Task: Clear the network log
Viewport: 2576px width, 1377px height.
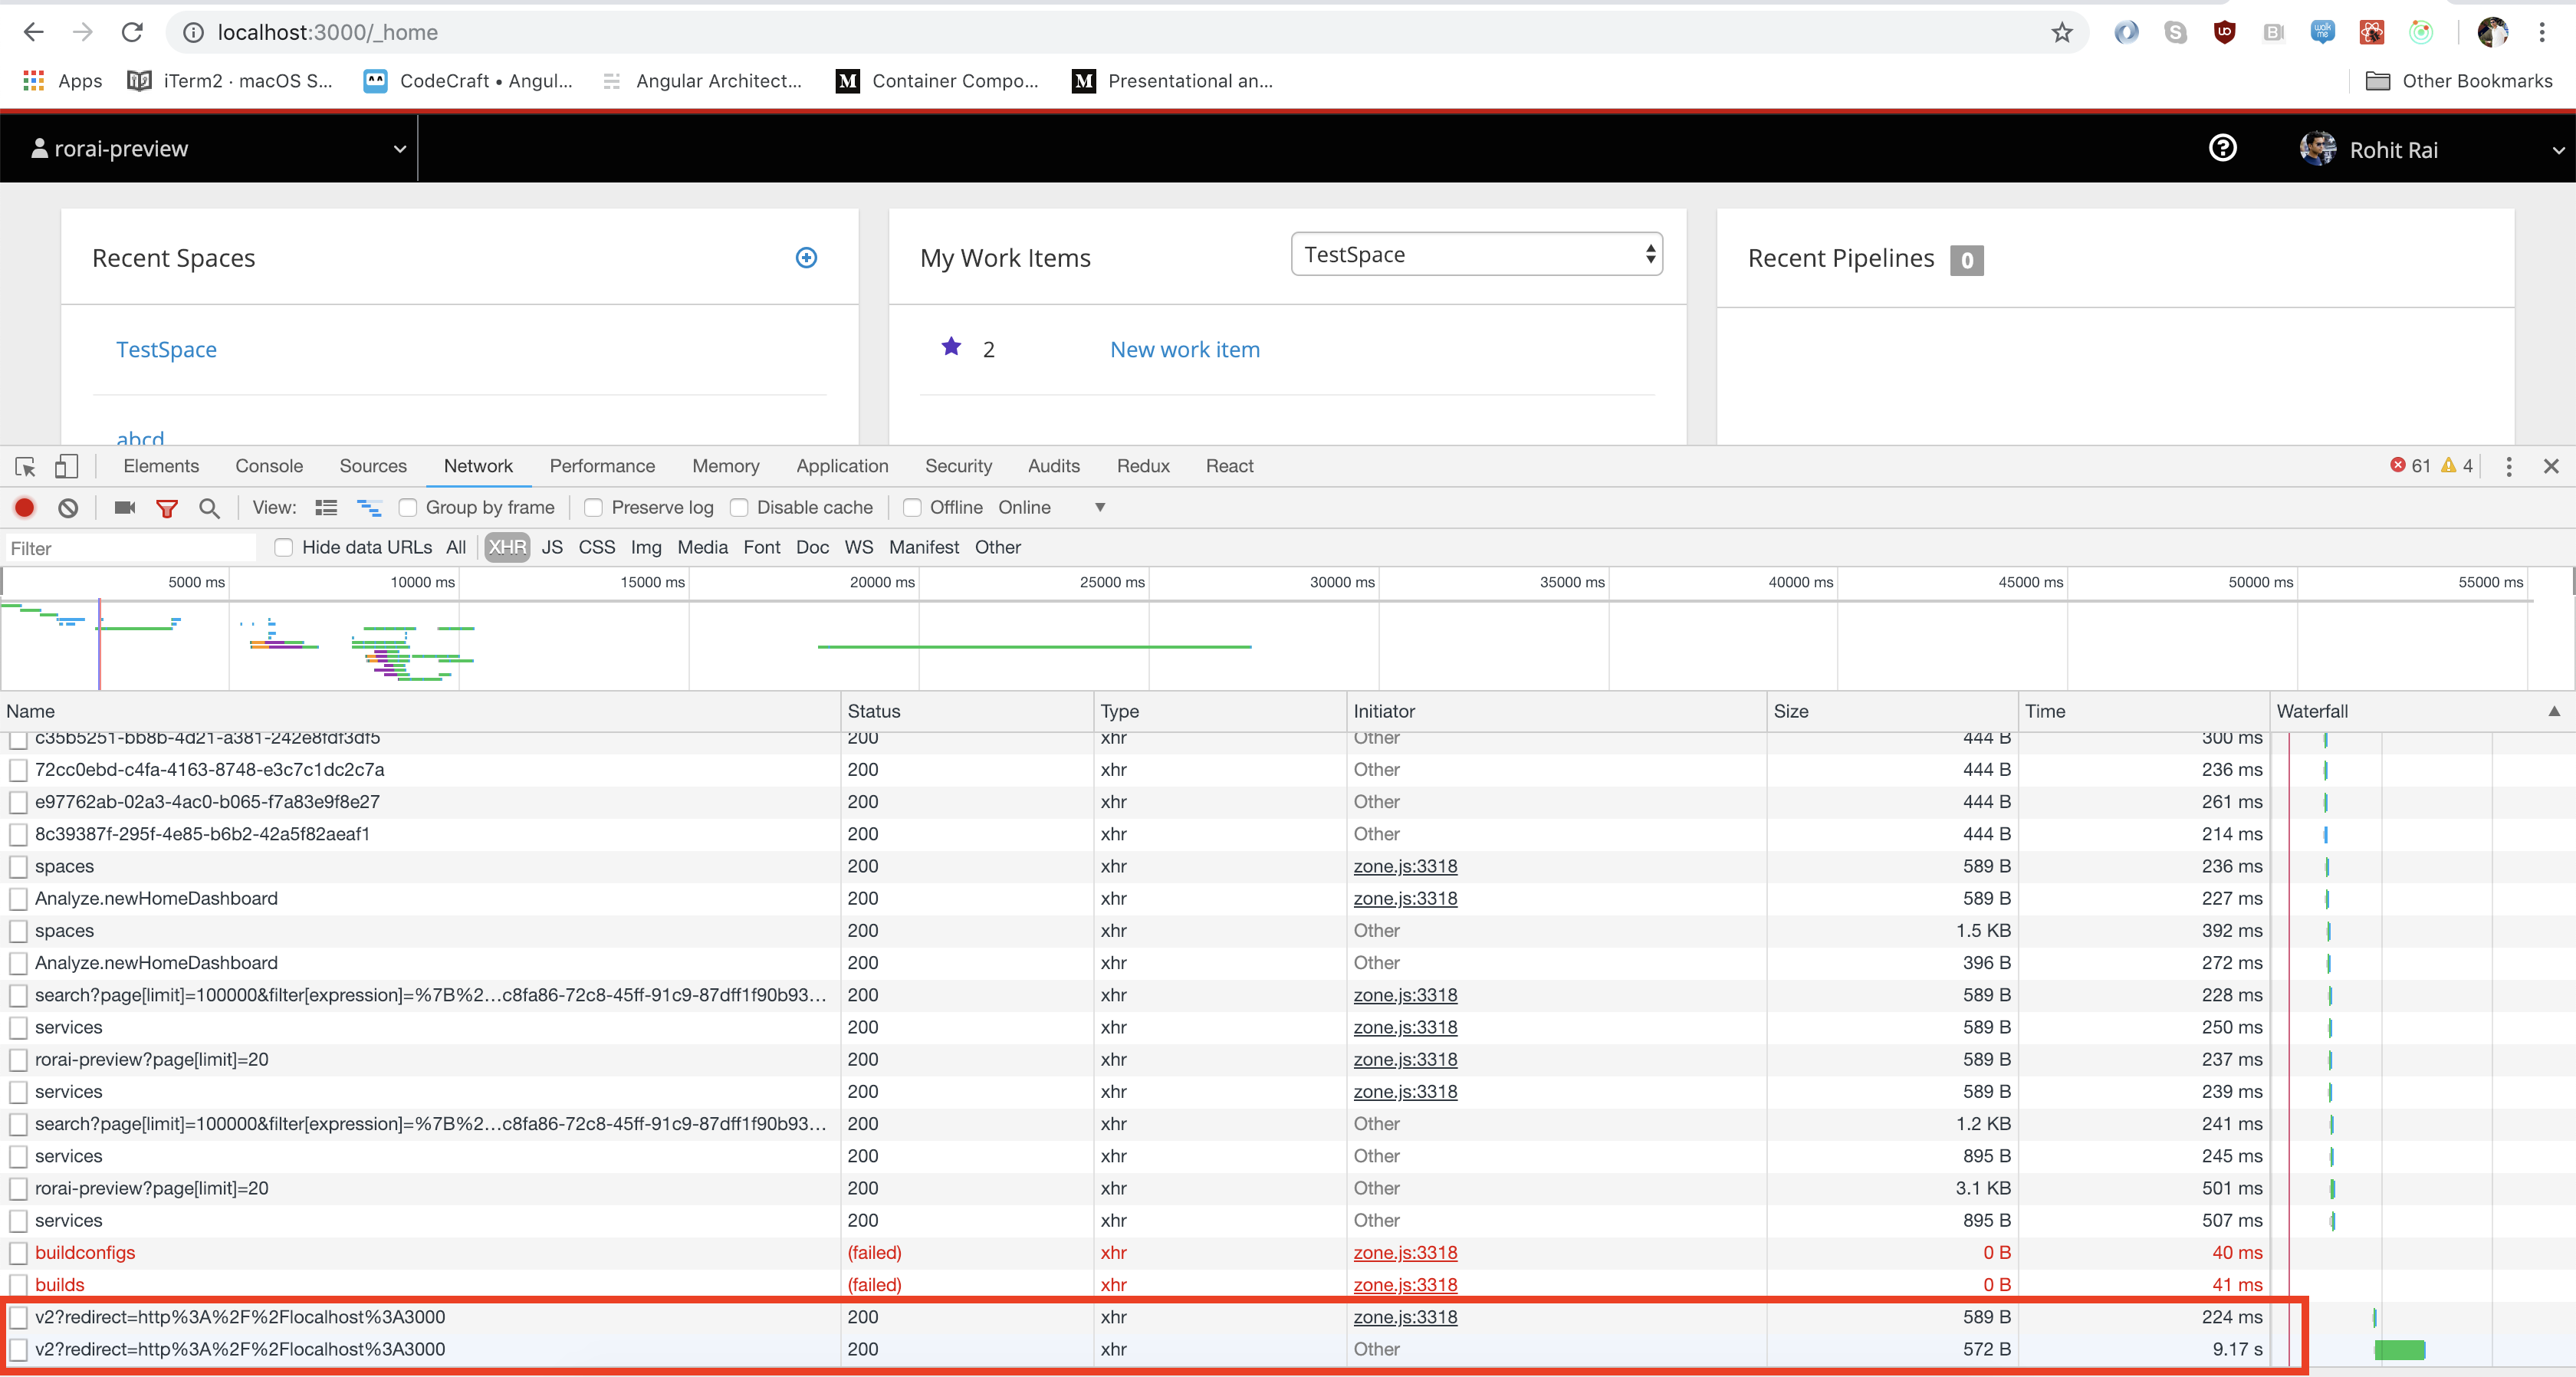Action: point(67,508)
